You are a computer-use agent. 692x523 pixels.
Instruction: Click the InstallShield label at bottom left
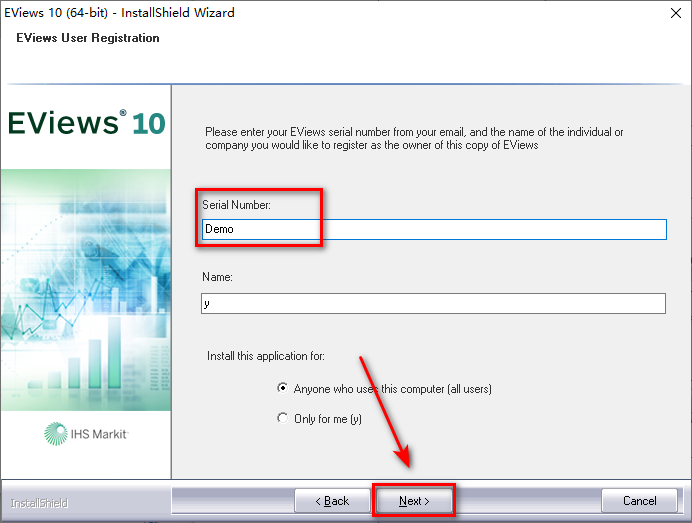tap(39, 503)
